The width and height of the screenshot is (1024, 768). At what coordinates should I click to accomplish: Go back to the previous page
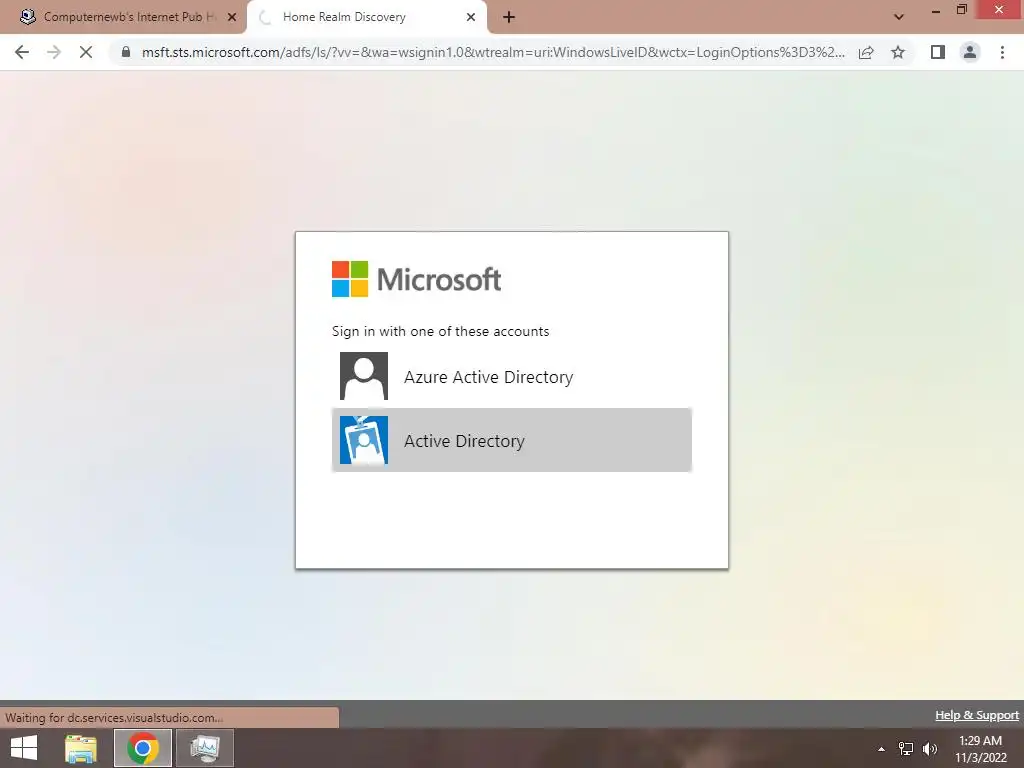point(22,52)
